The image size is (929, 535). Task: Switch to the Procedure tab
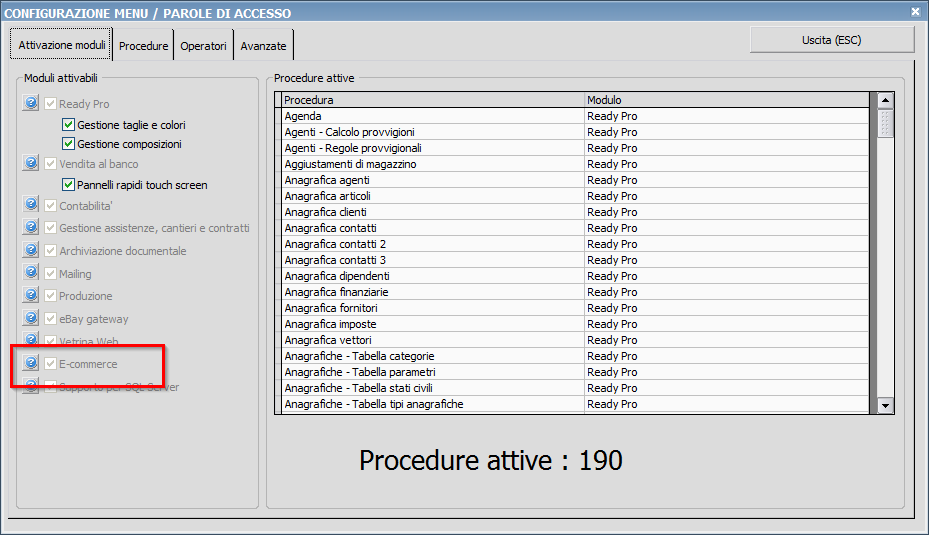click(143, 46)
